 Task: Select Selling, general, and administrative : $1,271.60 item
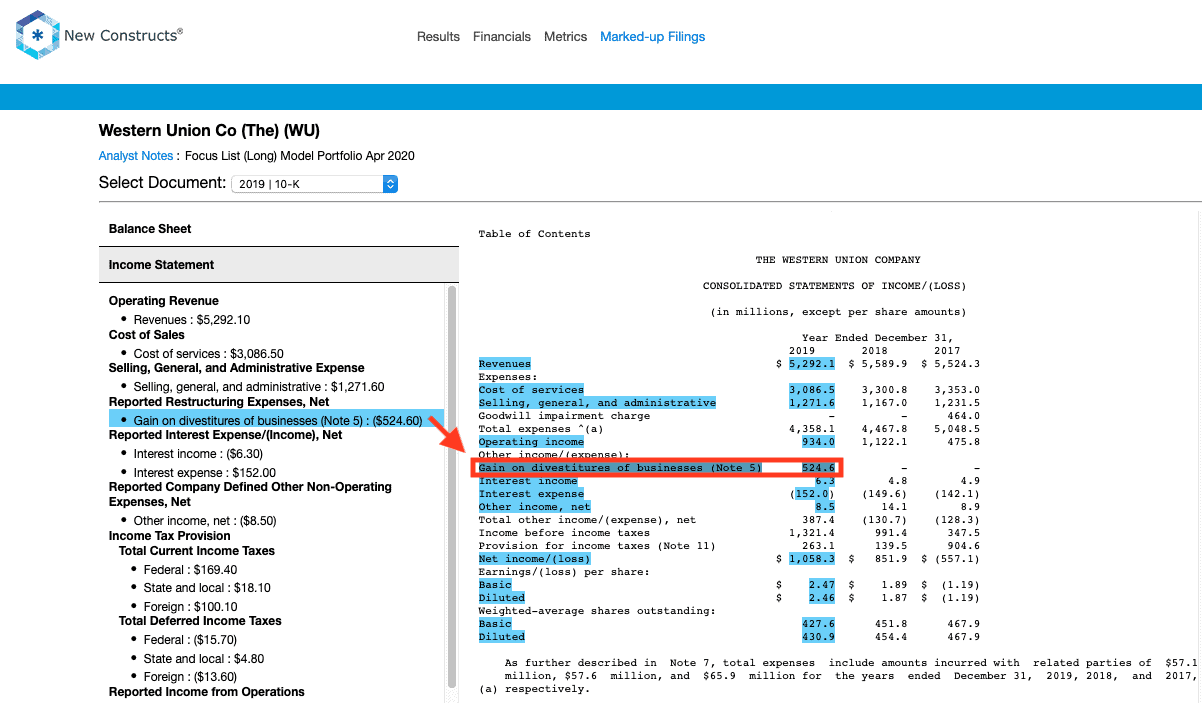[259, 387]
